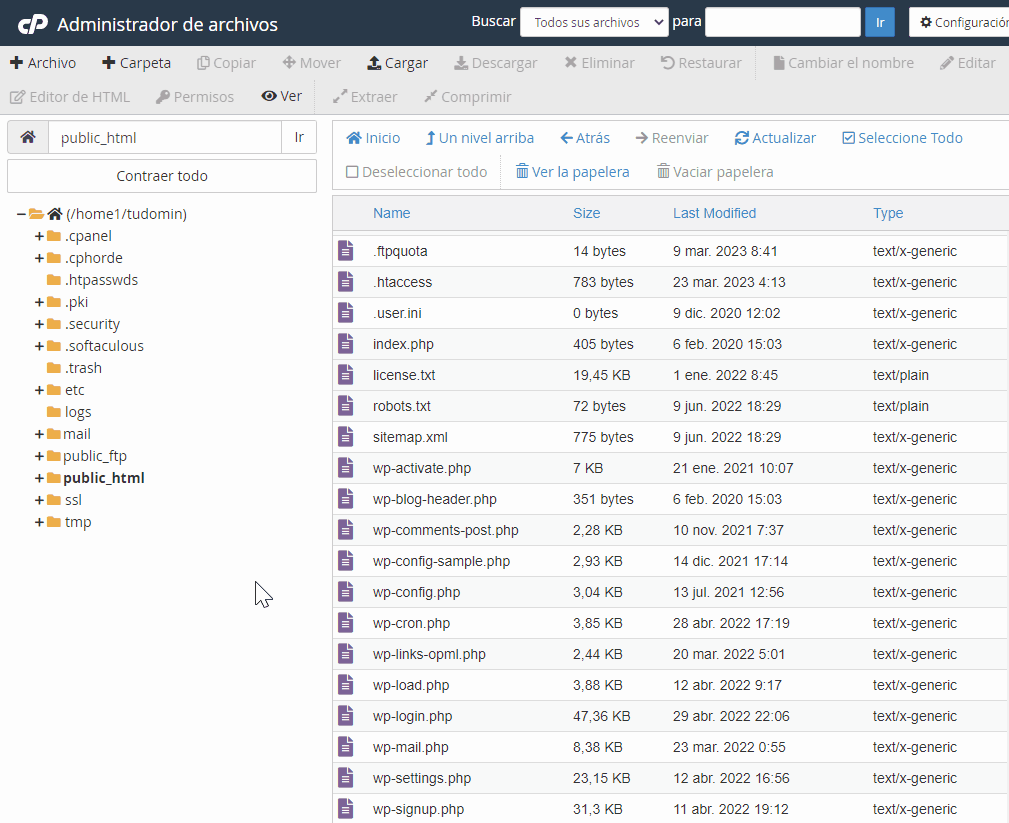Select the robots.txt file

click(669, 406)
